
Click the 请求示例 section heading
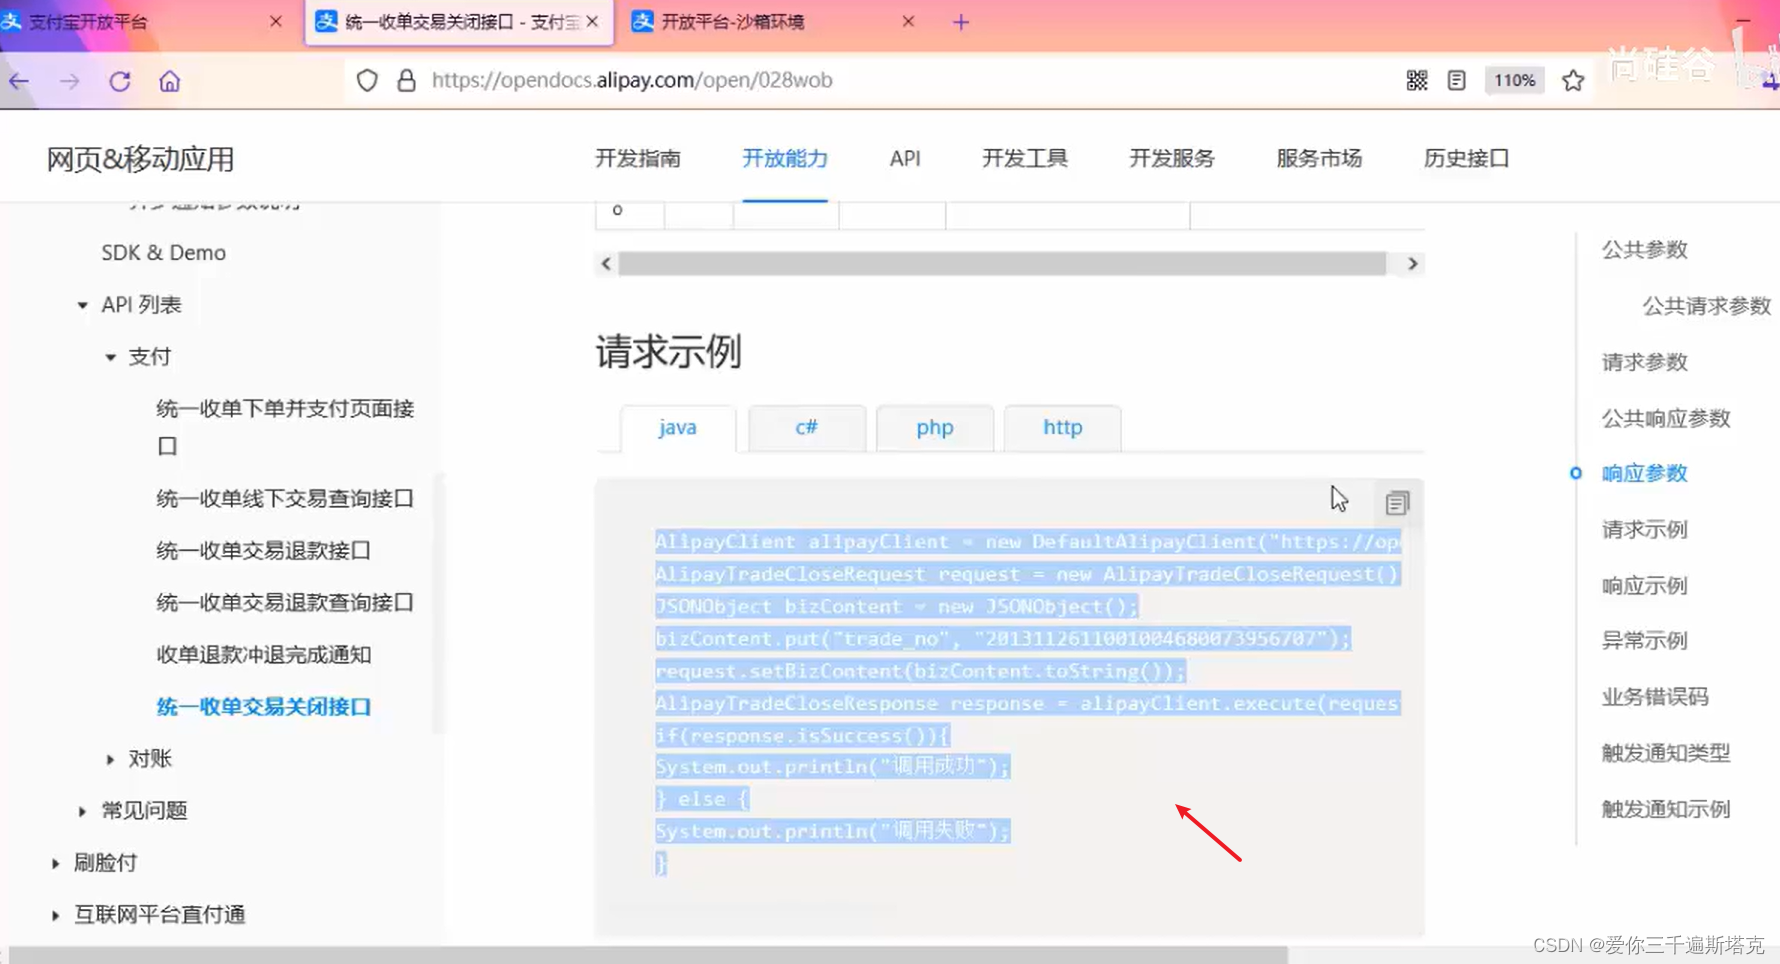tap(668, 351)
